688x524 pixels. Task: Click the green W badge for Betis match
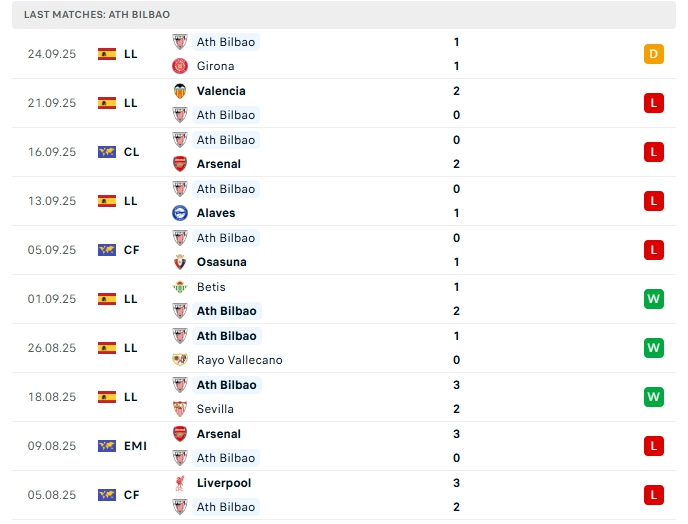[x=654, y=299]
